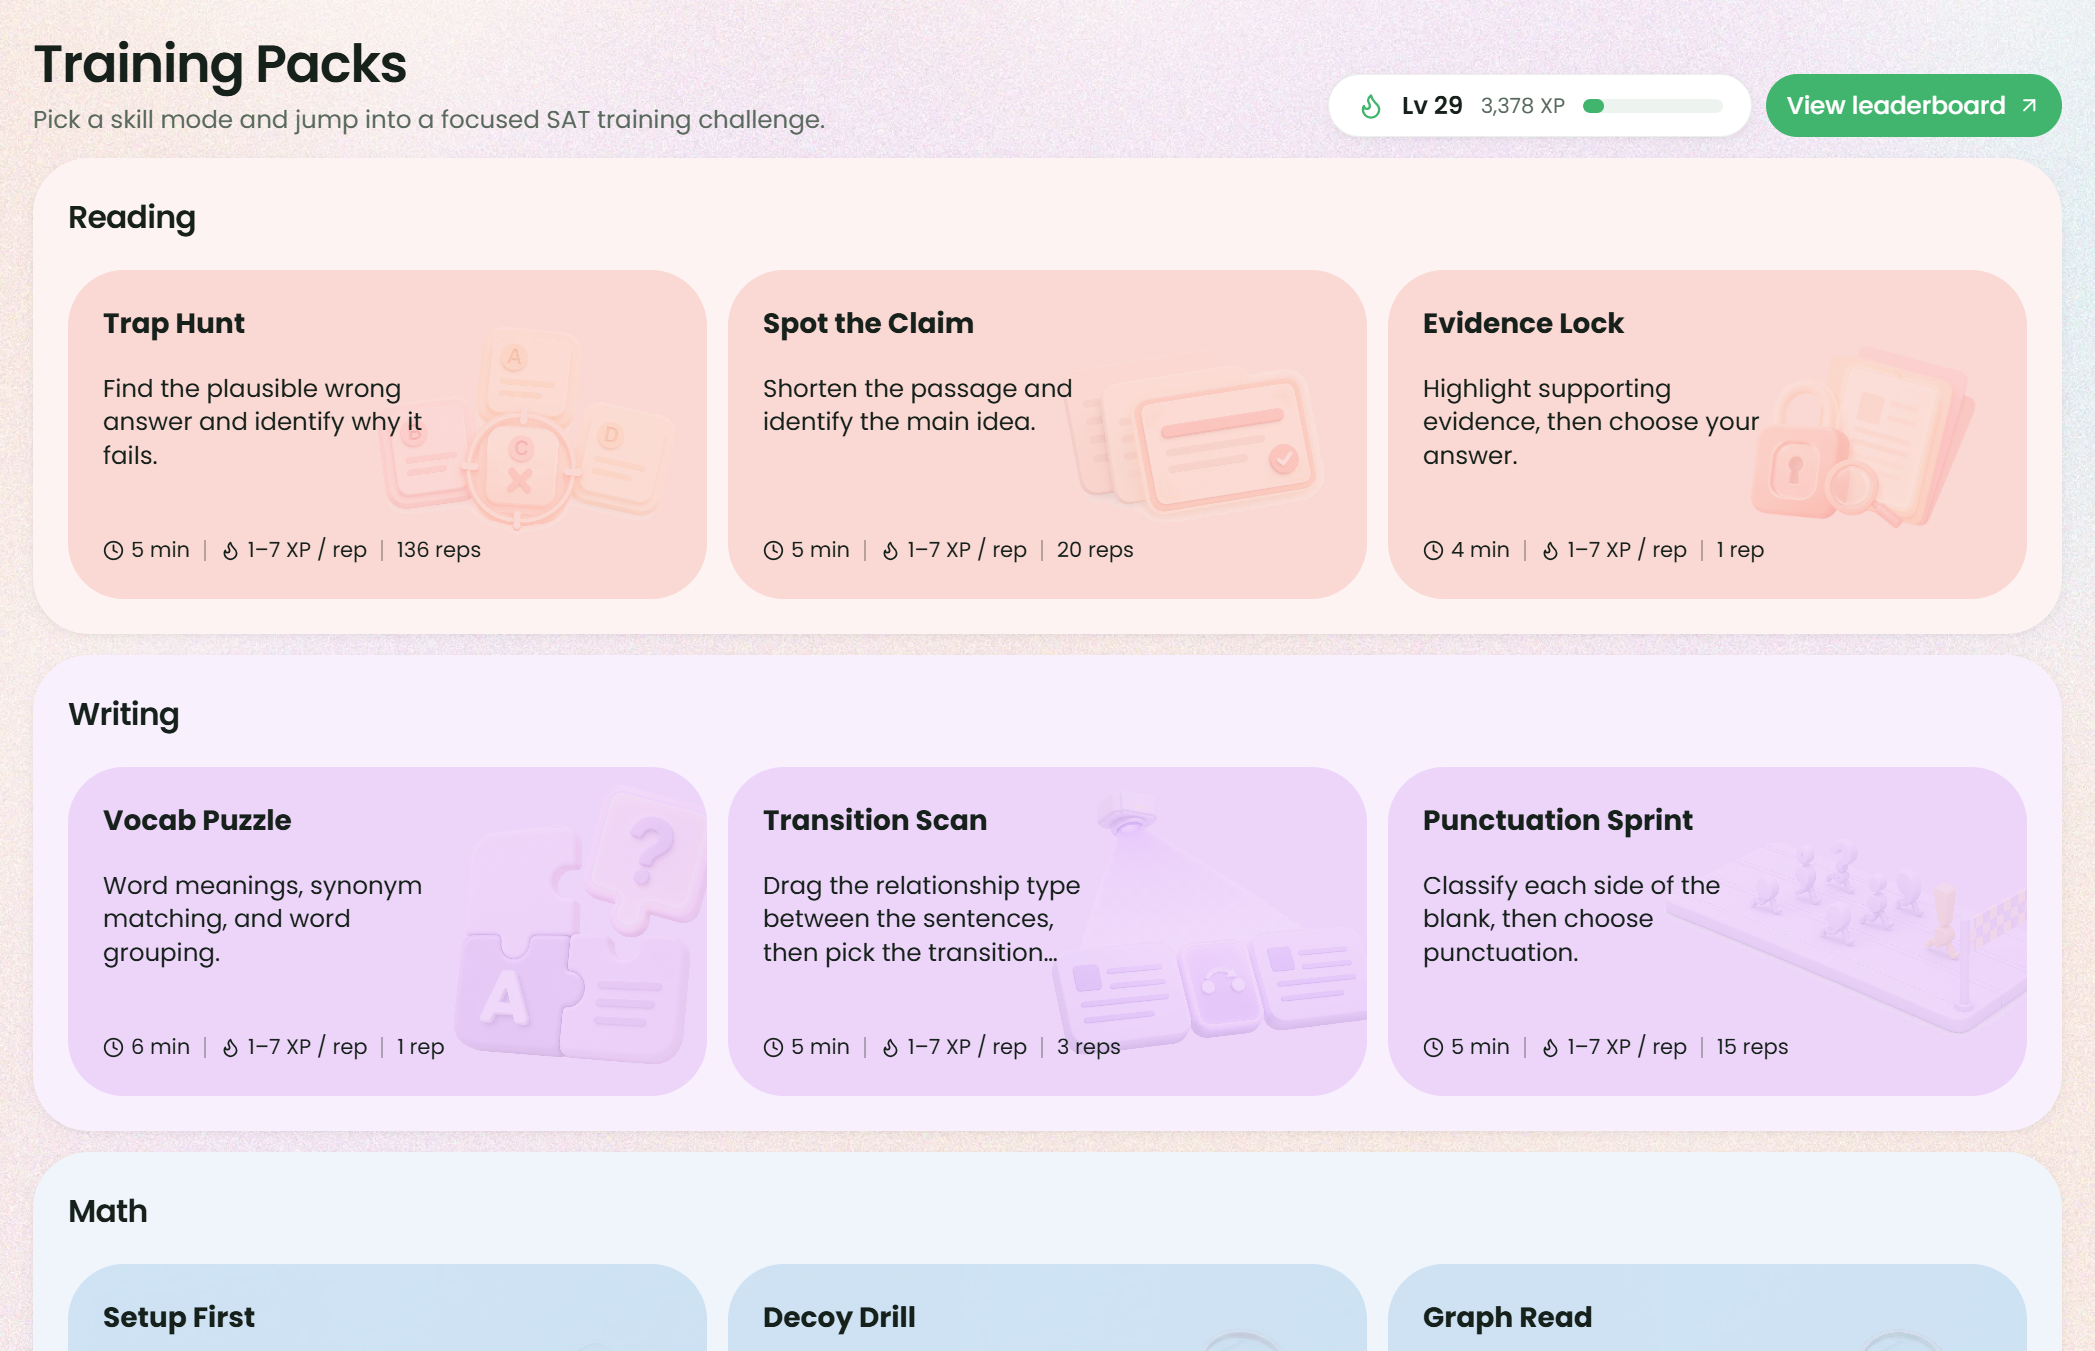Click the 3 reps count on Transition Scan
This screenshot has width=2095, height=1351.
tap(1088, 1047)
